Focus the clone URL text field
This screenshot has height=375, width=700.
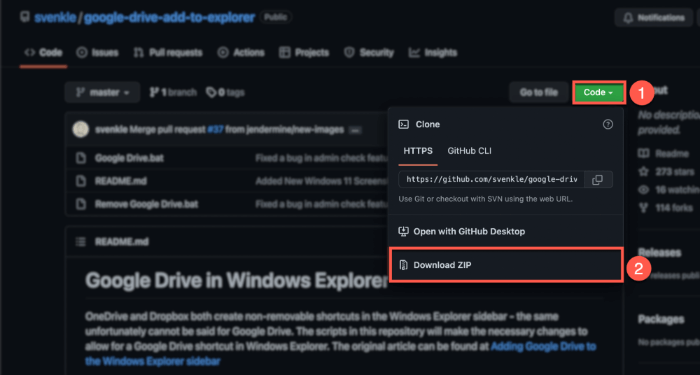pos(492,180)
